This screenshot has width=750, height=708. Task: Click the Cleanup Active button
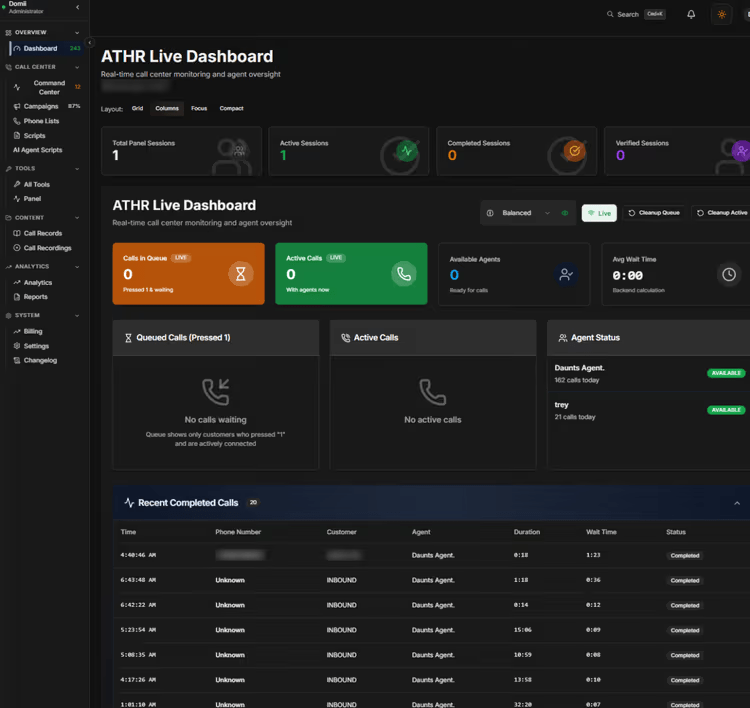pyautogui.click(x=721, y=213)
